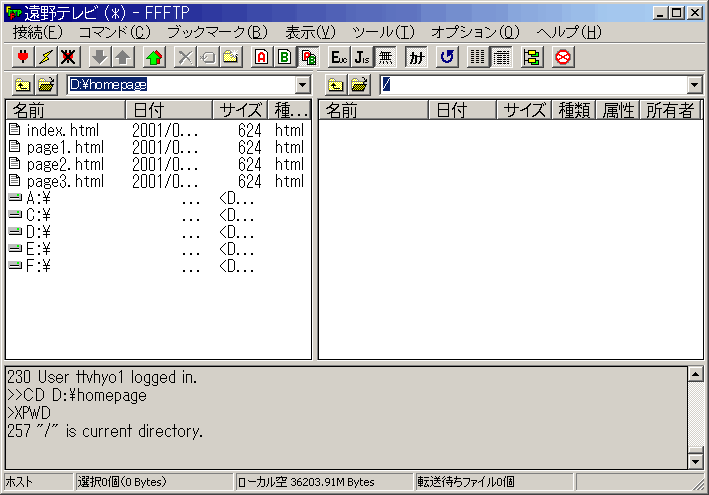The width and height of the screenshot is (709, 495).
Task: Select index.html in local file list
Action: tap(65, 130)
